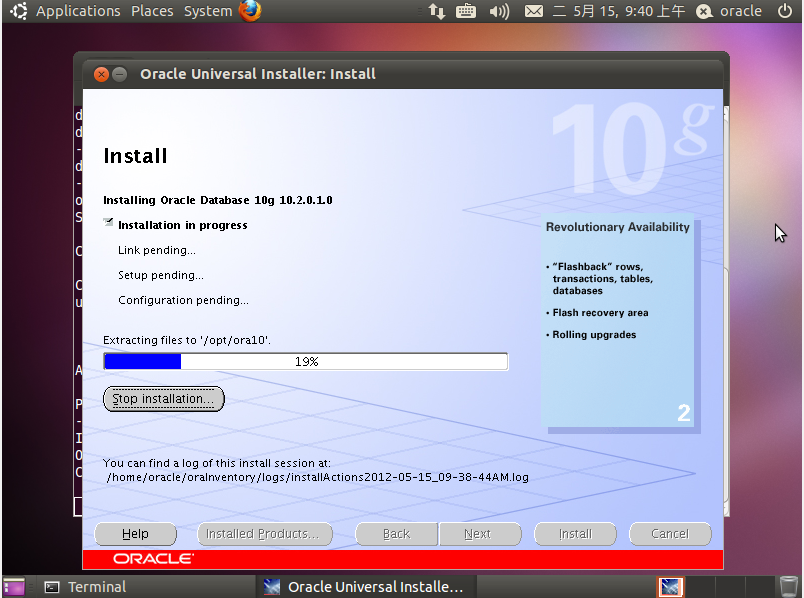This screenshot has width=804, height=598.
Task: Click the 'Installing Oracle Database 10g 10.2.0.1.0' heading
Action: (x=218, y=200)
